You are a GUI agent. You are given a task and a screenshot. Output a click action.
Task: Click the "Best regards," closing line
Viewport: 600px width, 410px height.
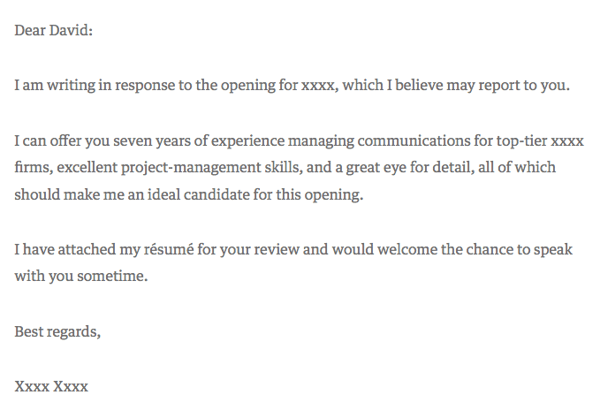[x=57, y=330]
